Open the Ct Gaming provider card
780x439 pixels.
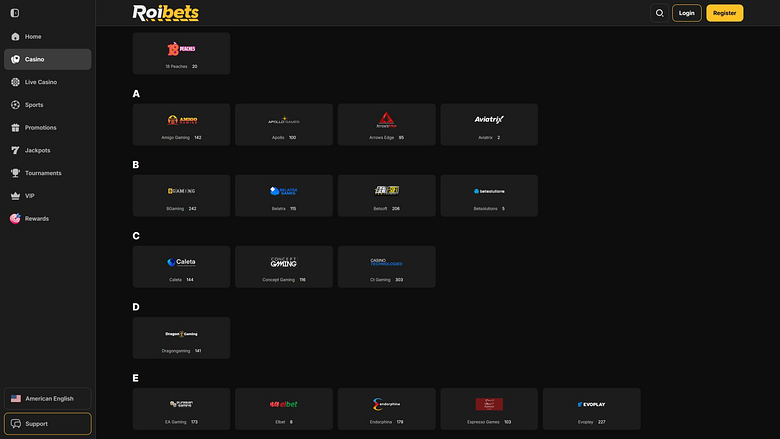[x=387, y=267]
